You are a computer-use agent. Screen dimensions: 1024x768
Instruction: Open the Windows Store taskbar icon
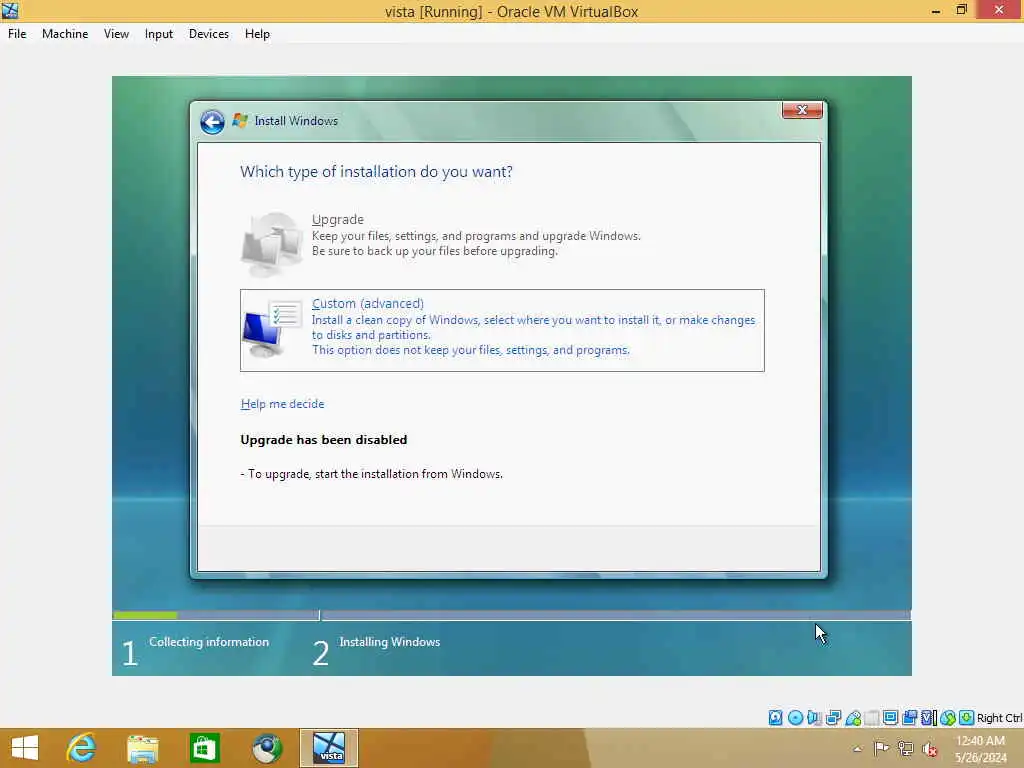[204, 748]
